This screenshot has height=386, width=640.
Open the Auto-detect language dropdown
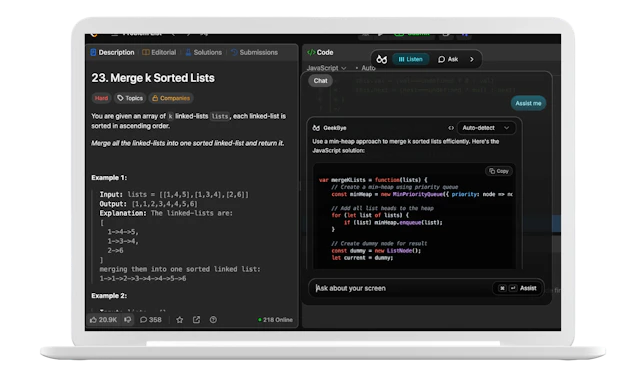click(486, 128)
